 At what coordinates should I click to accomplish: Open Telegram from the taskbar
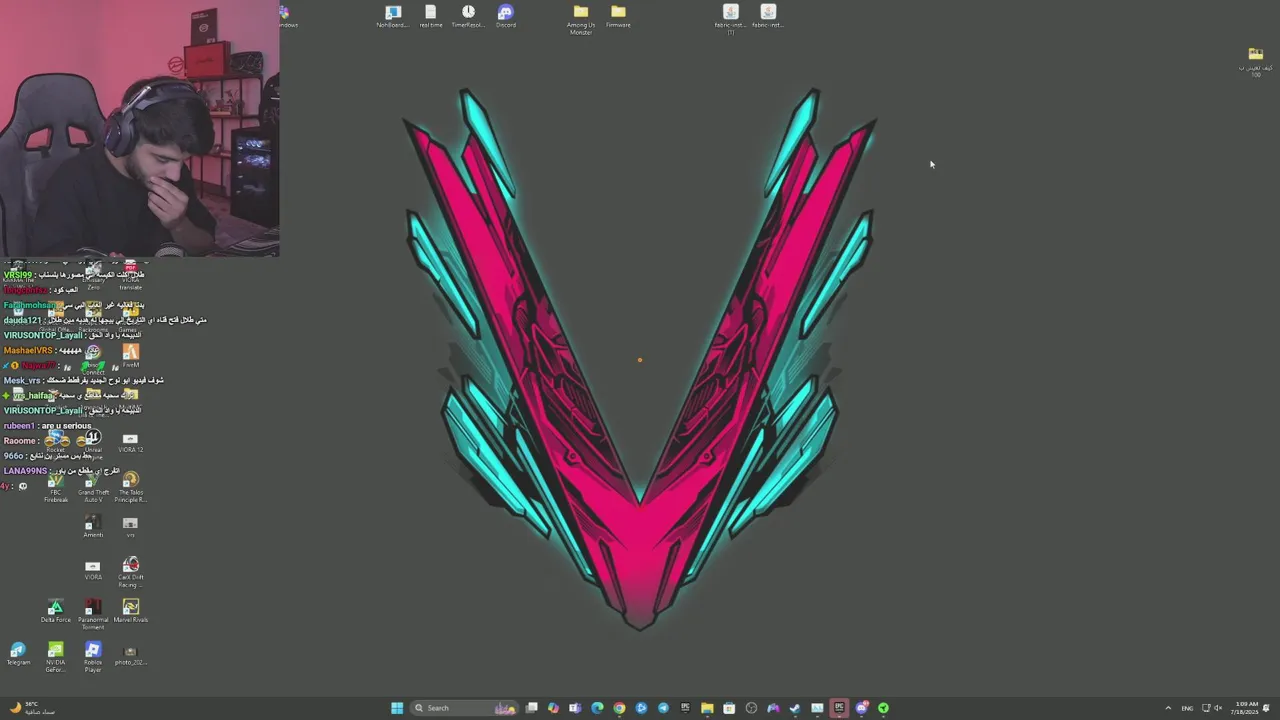click(663, 708)
